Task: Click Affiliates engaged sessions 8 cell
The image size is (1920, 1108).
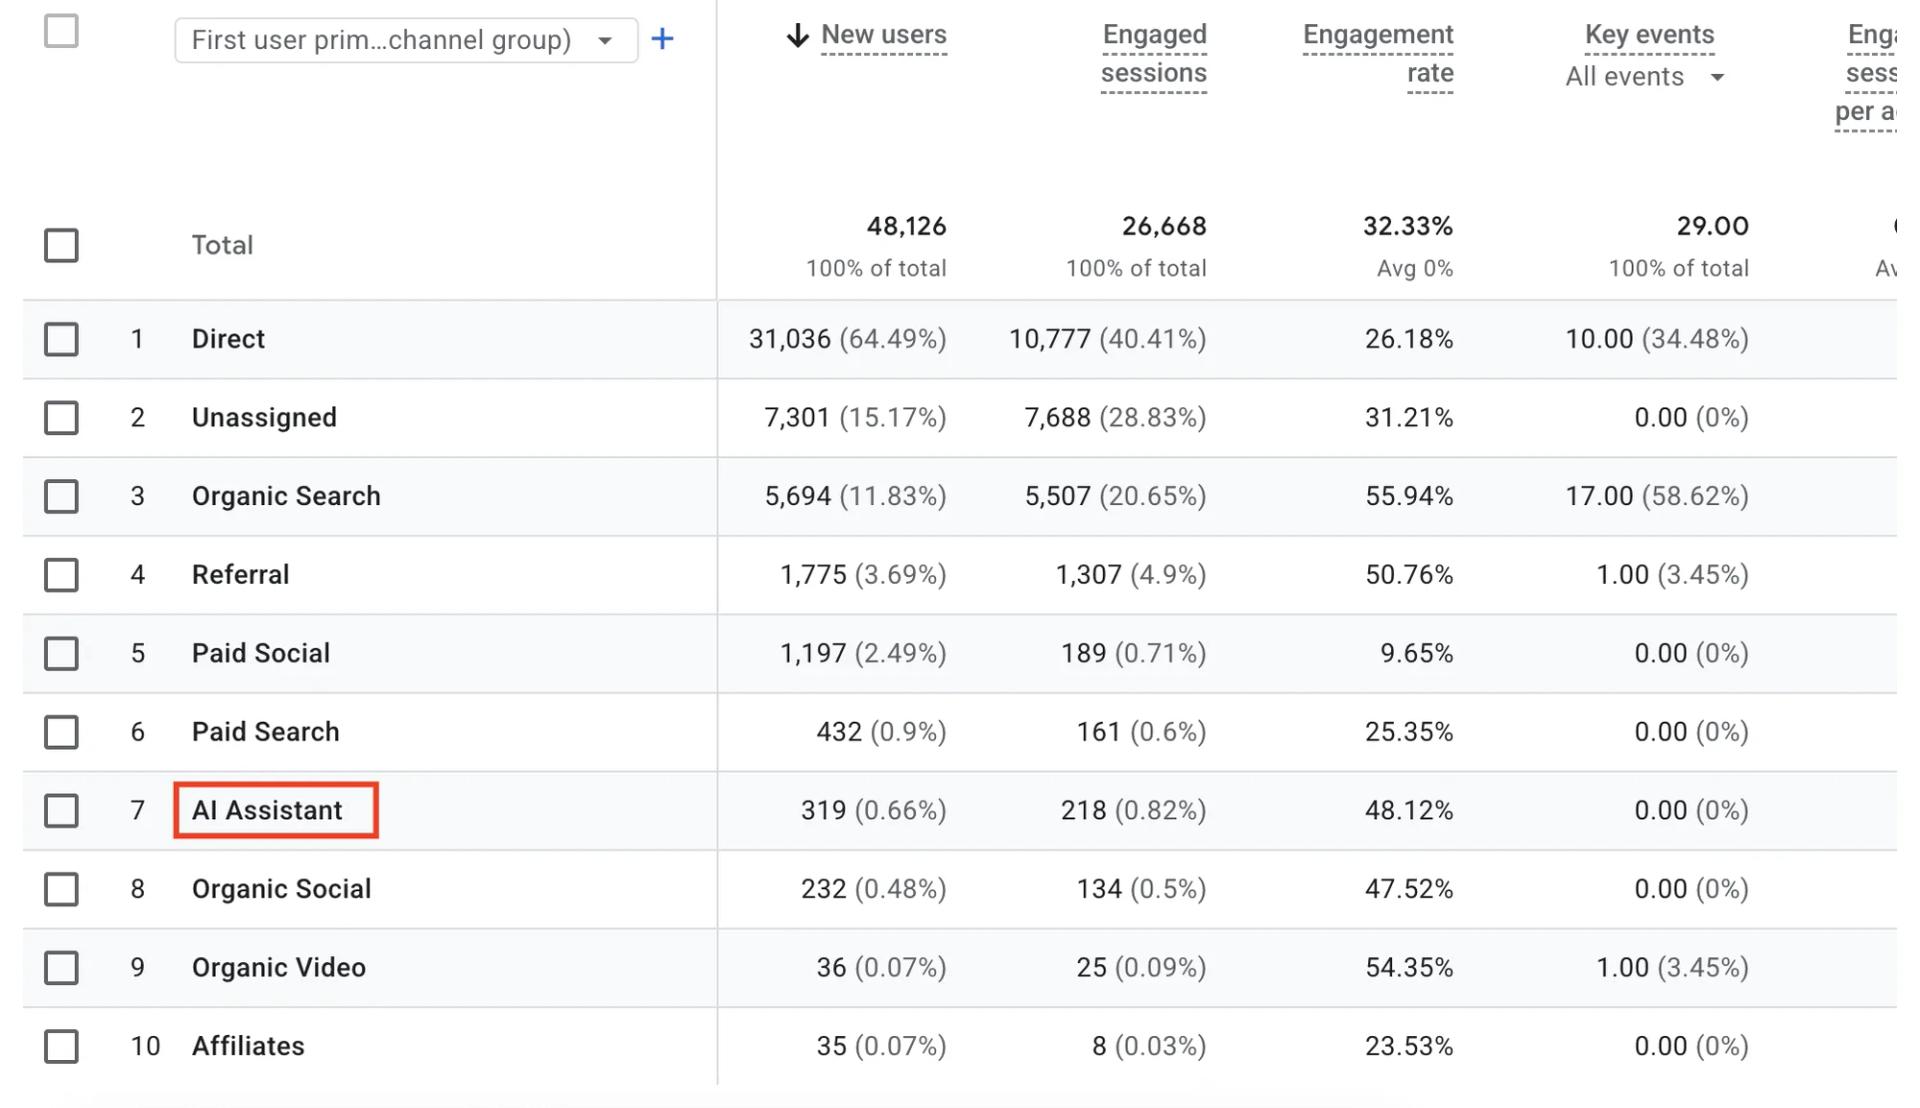Action: 1149,1047
